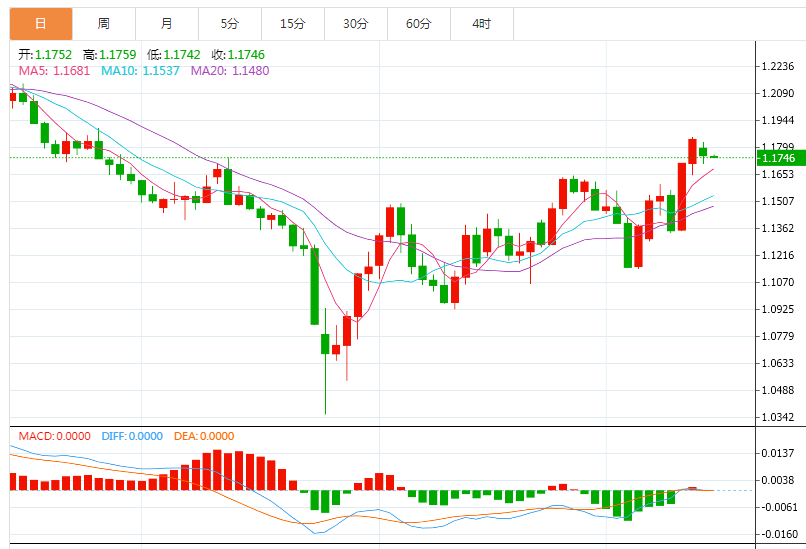Click the MACD: 0.0000 indicator label
The image size is (806, 549).
54,436
